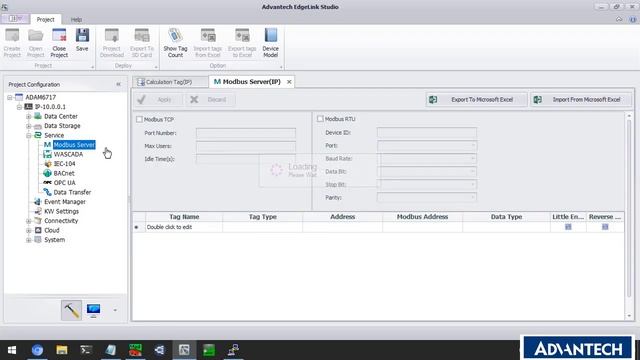The height and width of the screenshot is (360, 640).
Task: Open the Windows Start menu
Action: click(x=12, y=350)
